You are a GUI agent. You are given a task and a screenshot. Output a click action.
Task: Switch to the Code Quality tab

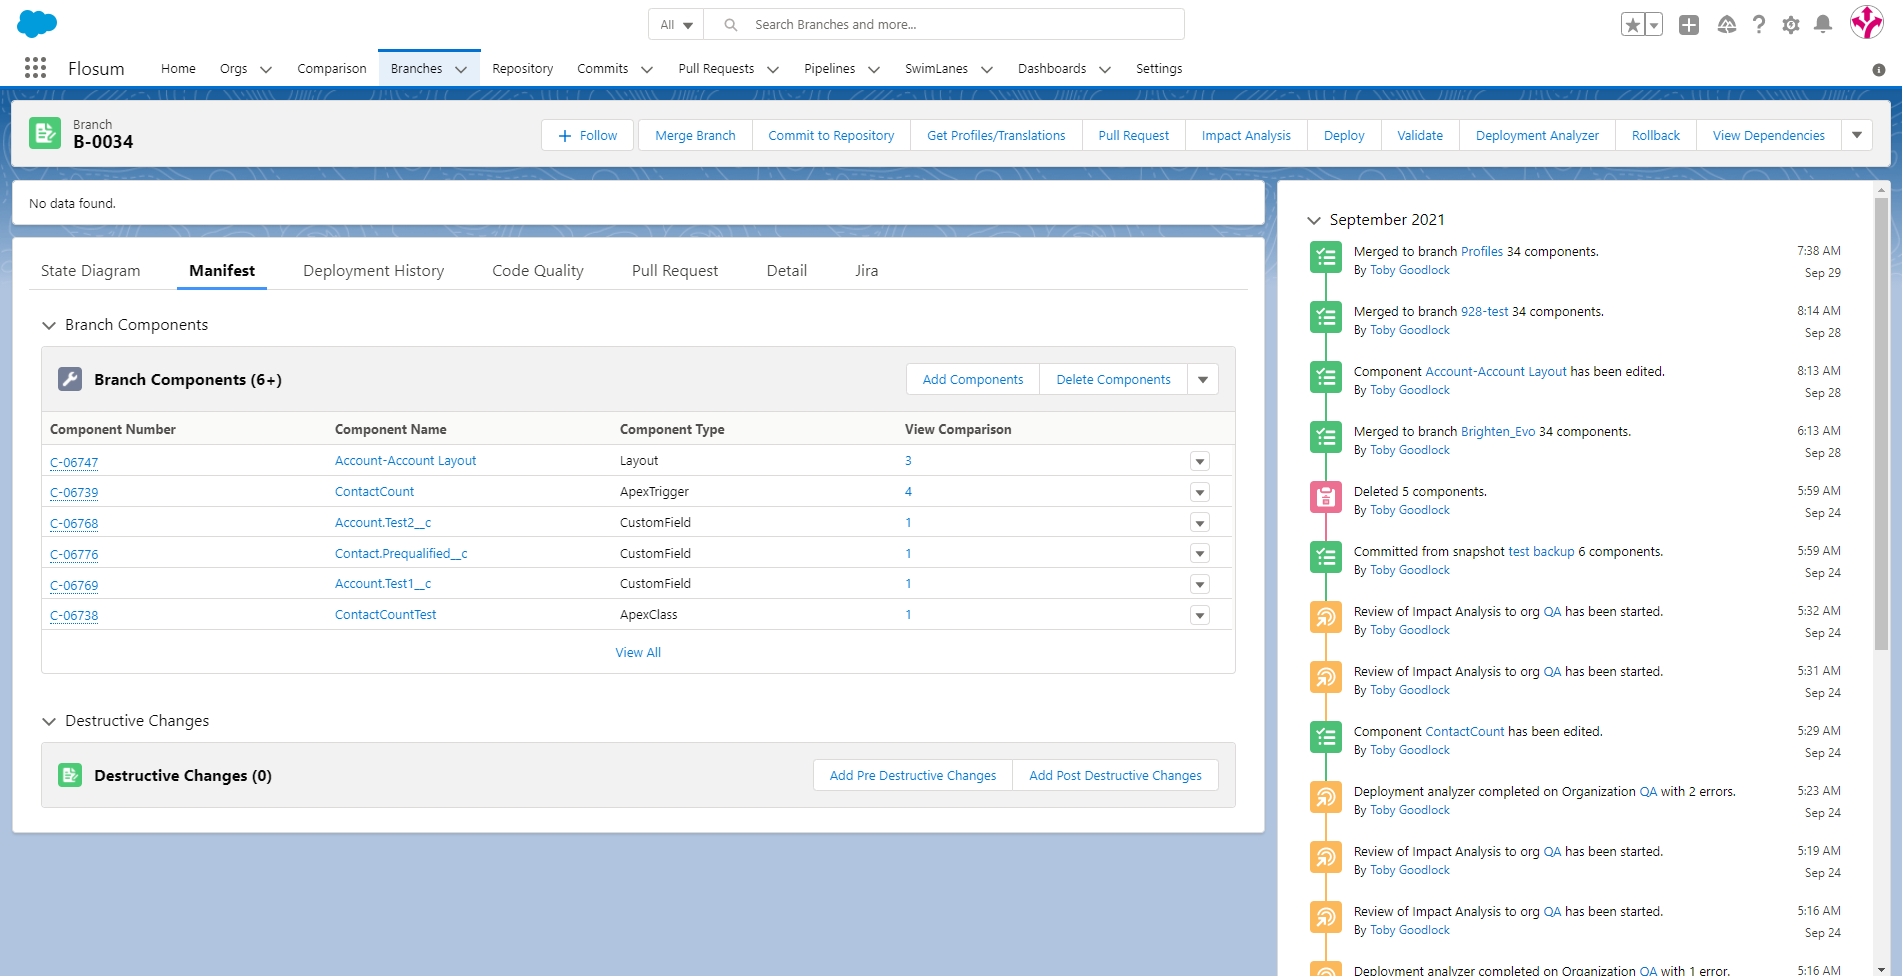tap(537, 271)
